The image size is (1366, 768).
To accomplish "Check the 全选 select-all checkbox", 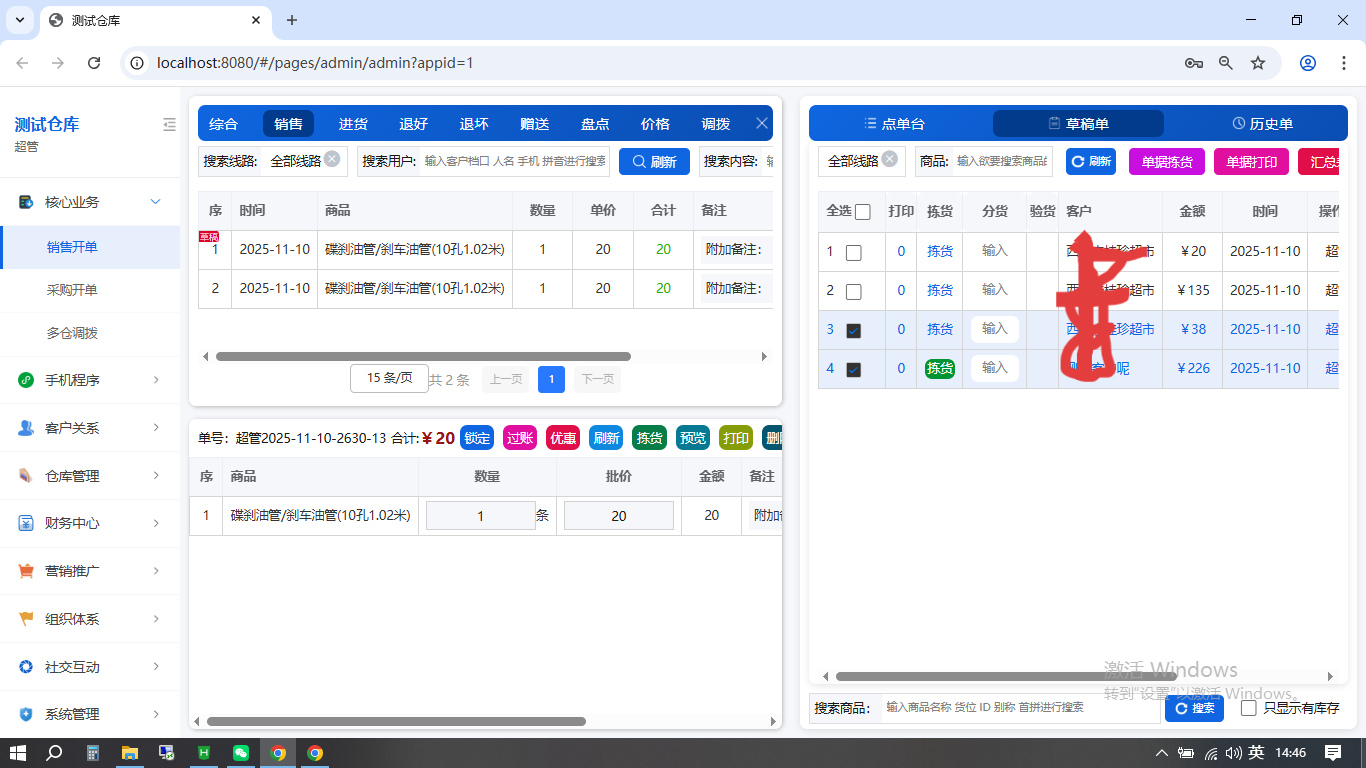I will pos(863,211).
